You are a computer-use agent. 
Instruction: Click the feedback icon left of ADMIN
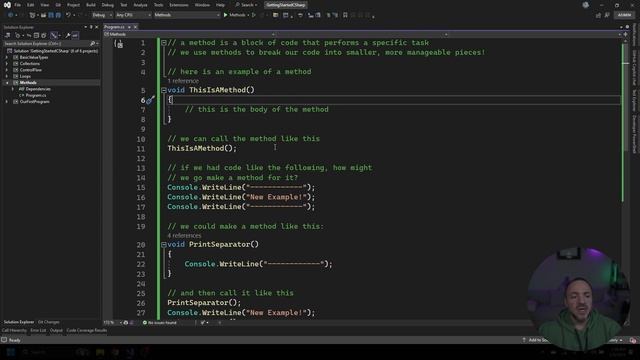(607, 15)
